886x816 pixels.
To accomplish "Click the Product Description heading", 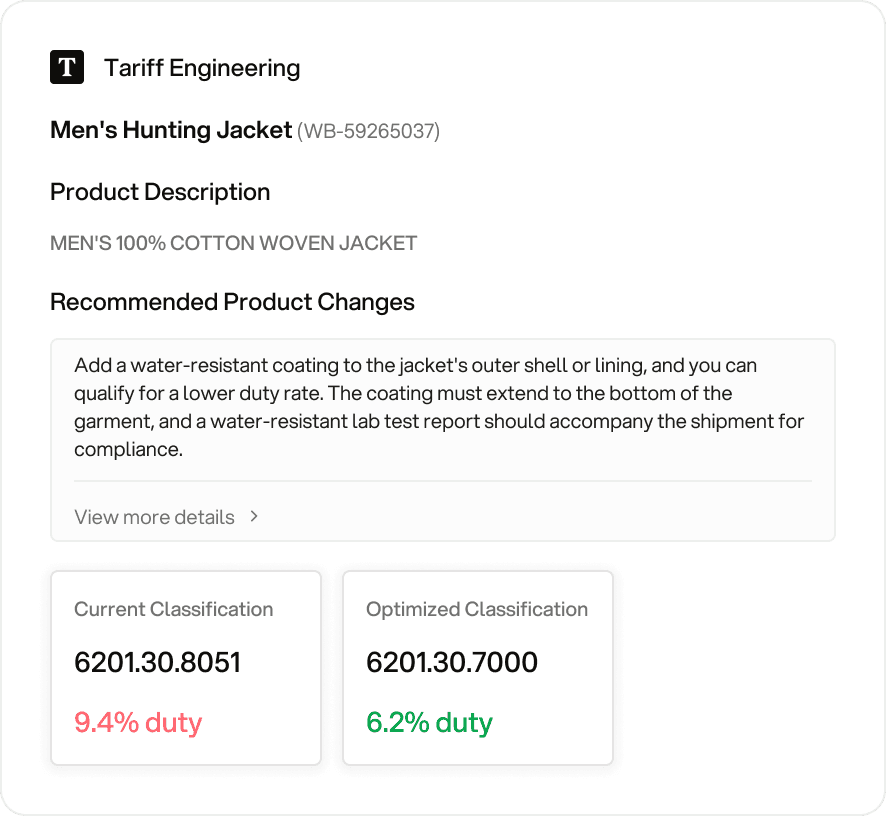I will click(160, 192).
